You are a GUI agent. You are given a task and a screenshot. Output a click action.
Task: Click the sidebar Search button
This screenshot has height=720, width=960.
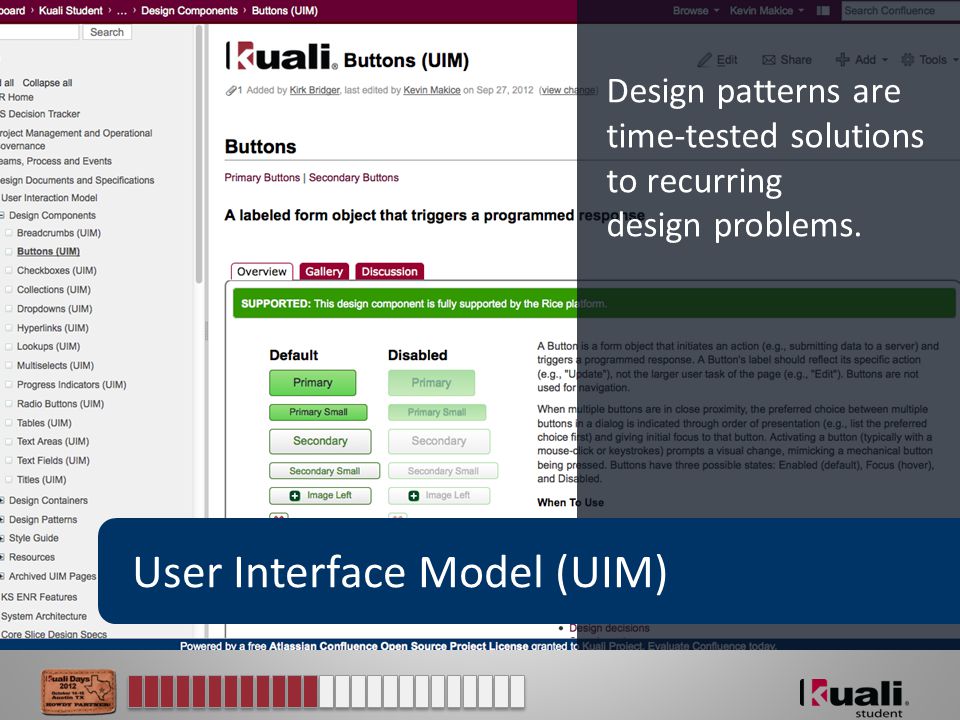[x=107, y=32]
